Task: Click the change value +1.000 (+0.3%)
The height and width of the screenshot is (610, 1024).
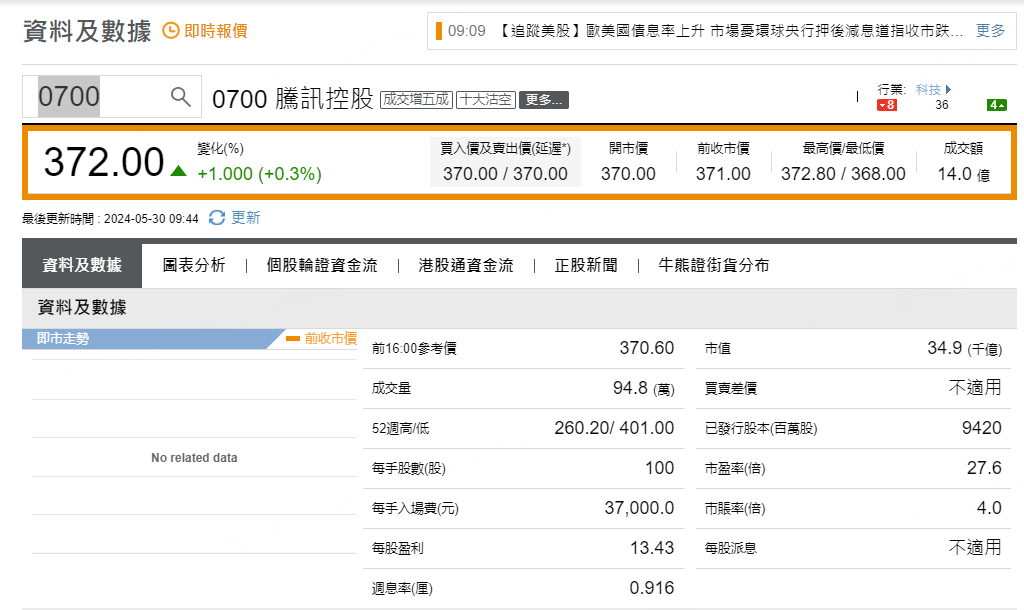Action: point(259,174)
